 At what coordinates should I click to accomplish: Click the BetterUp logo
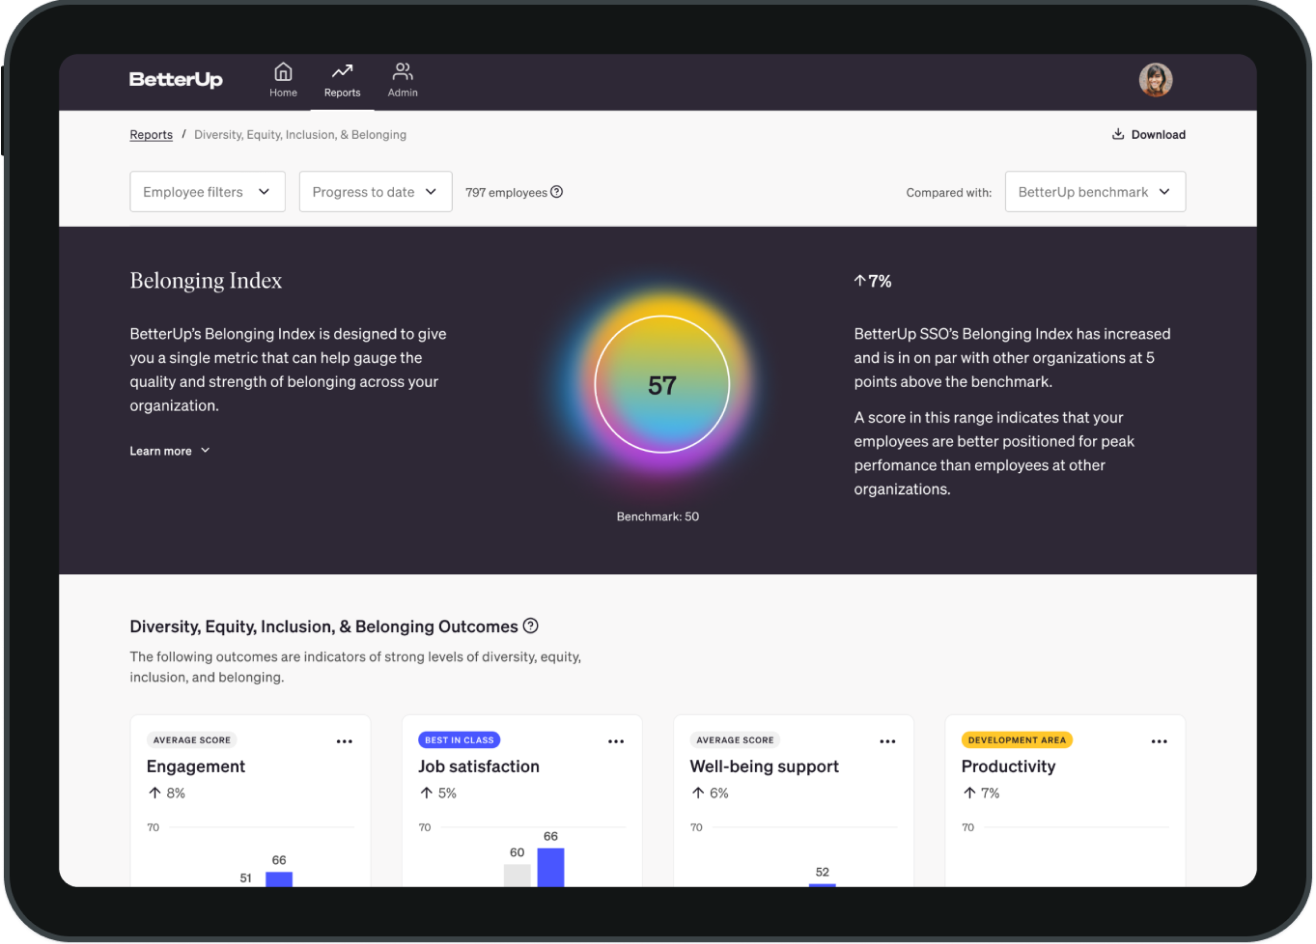coord(176,80)
